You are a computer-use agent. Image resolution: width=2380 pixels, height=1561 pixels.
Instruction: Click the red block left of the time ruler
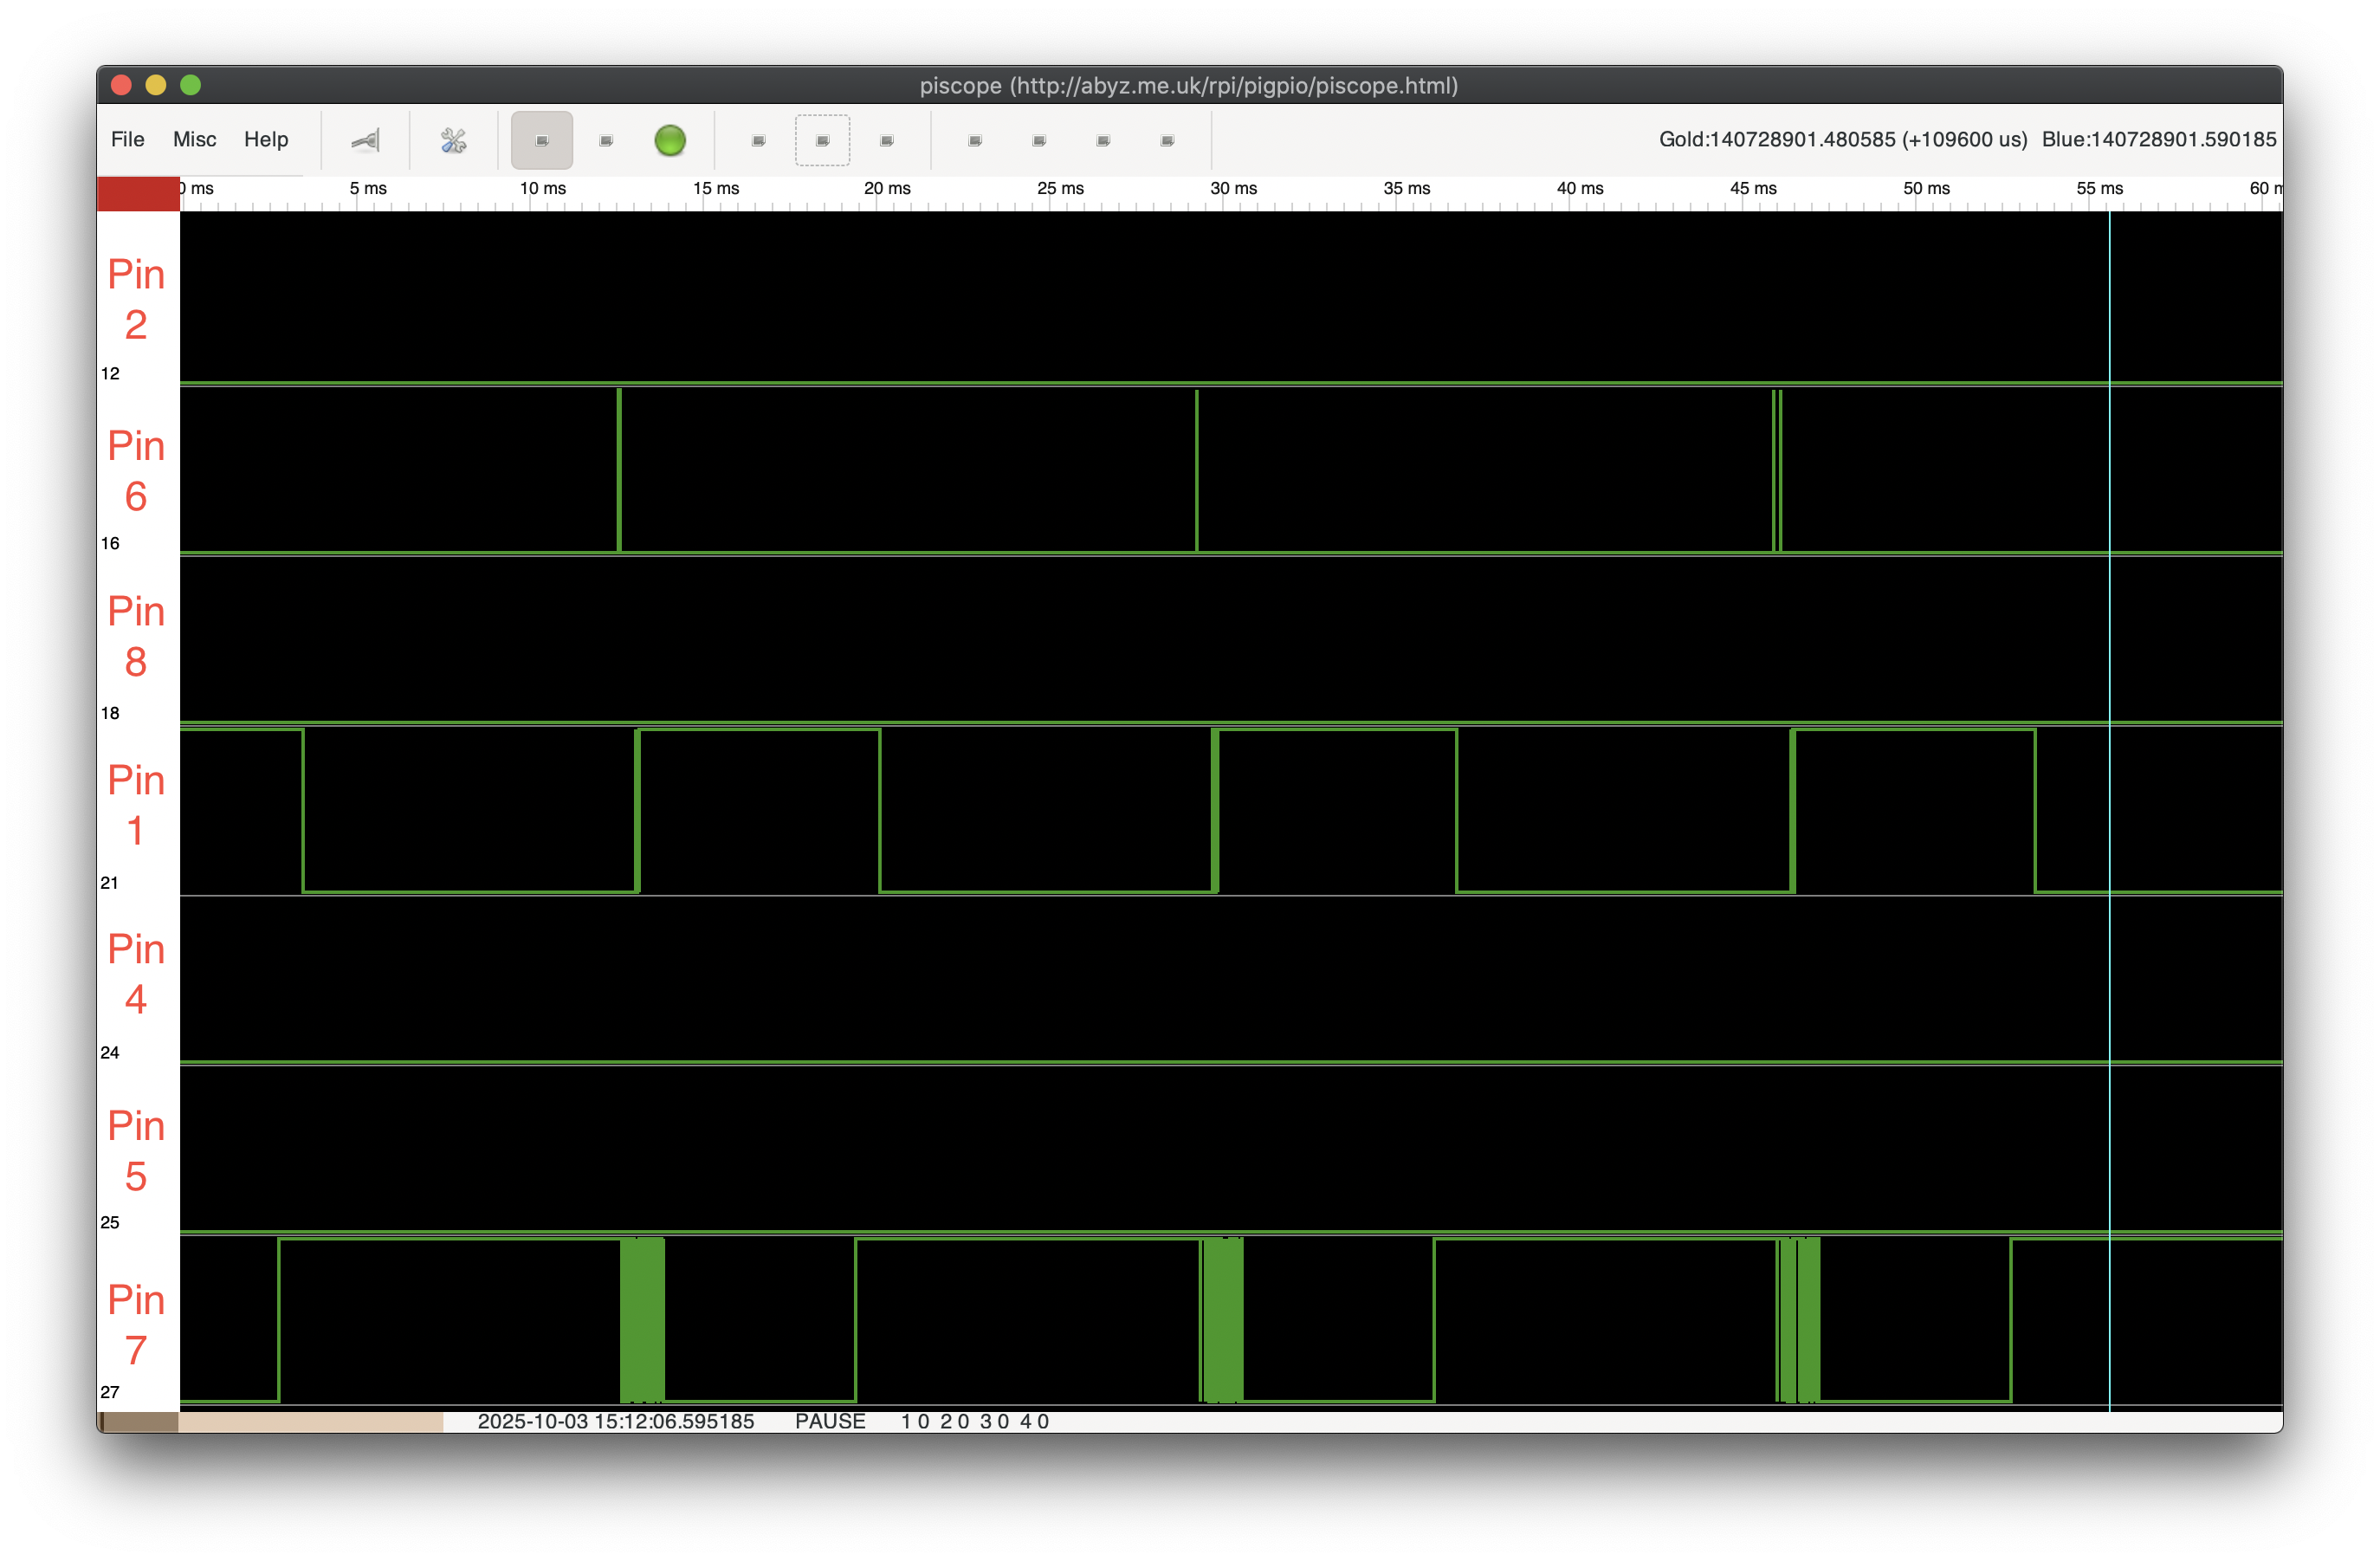pyautogui.click(x=138, y=194)
